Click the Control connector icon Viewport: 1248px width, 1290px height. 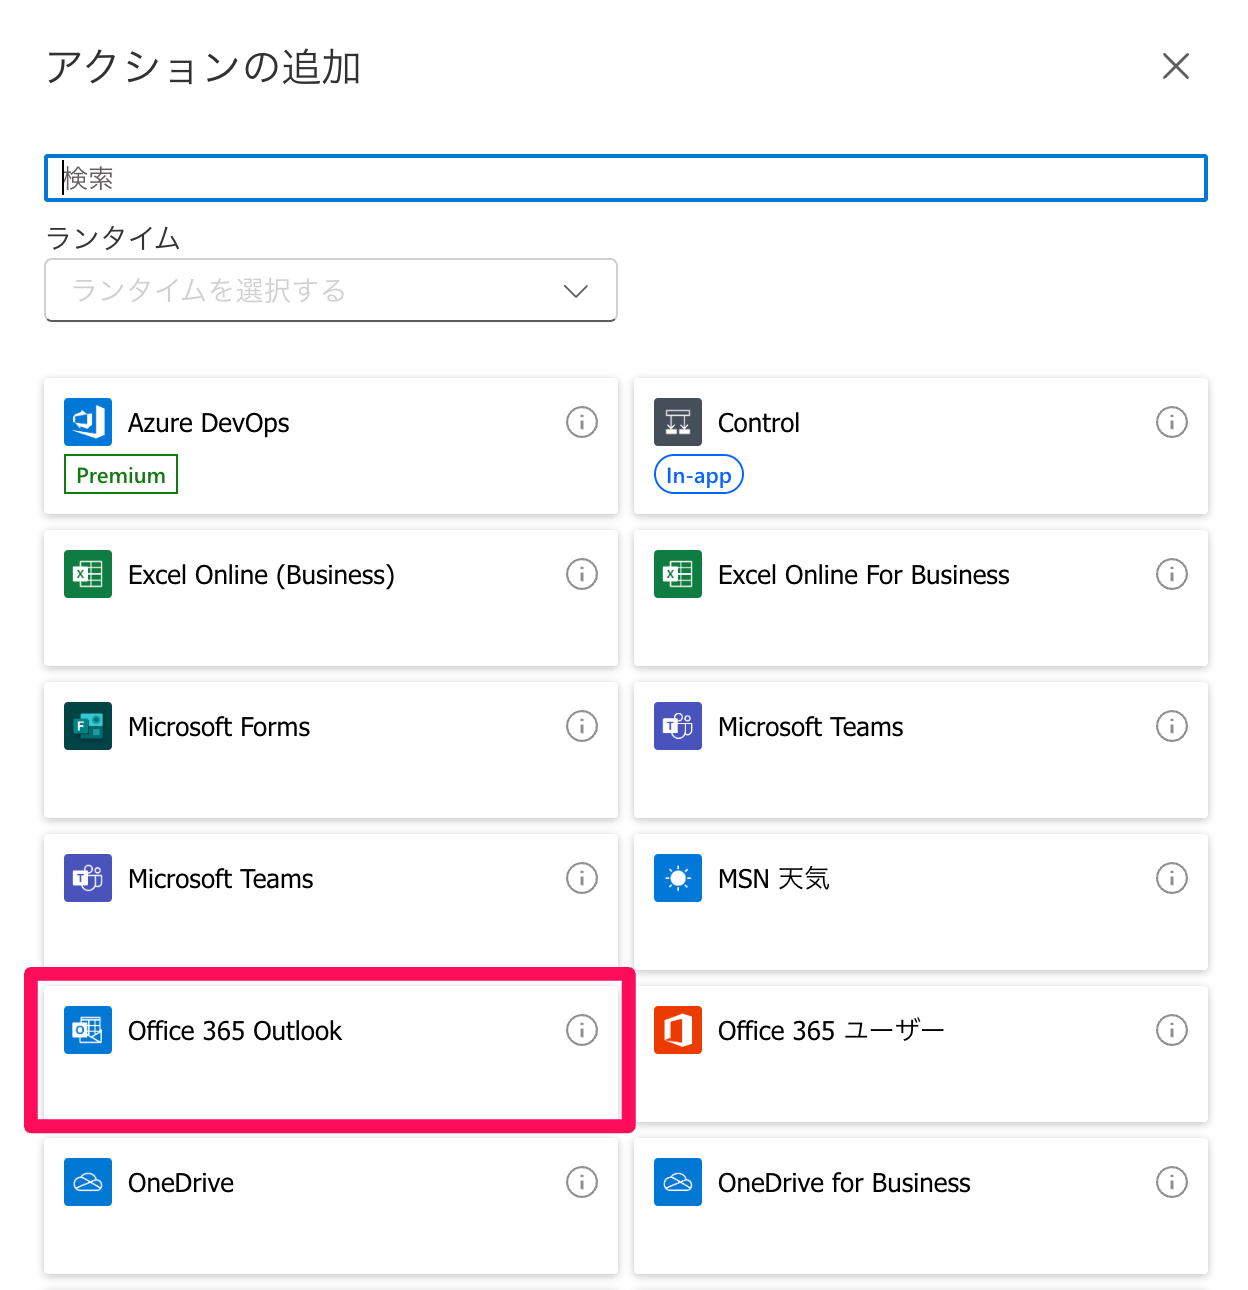pyautogui.click(x=678, y=422)
